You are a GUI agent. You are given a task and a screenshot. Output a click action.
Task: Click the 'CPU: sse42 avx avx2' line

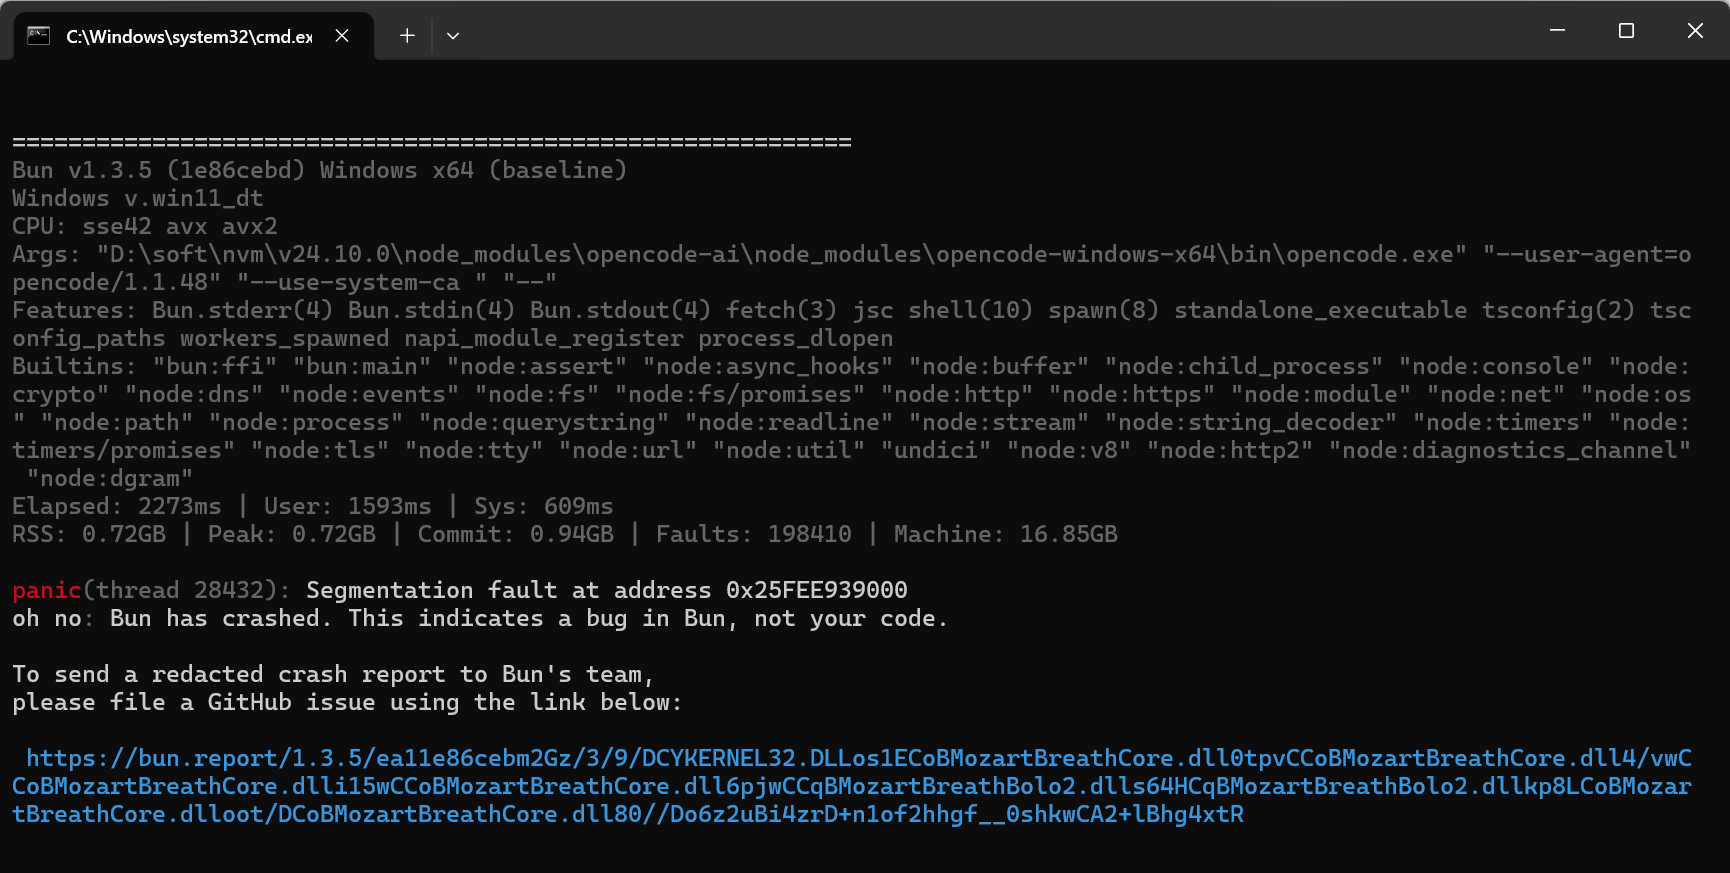pyautogui.click(x=145, y=226)
